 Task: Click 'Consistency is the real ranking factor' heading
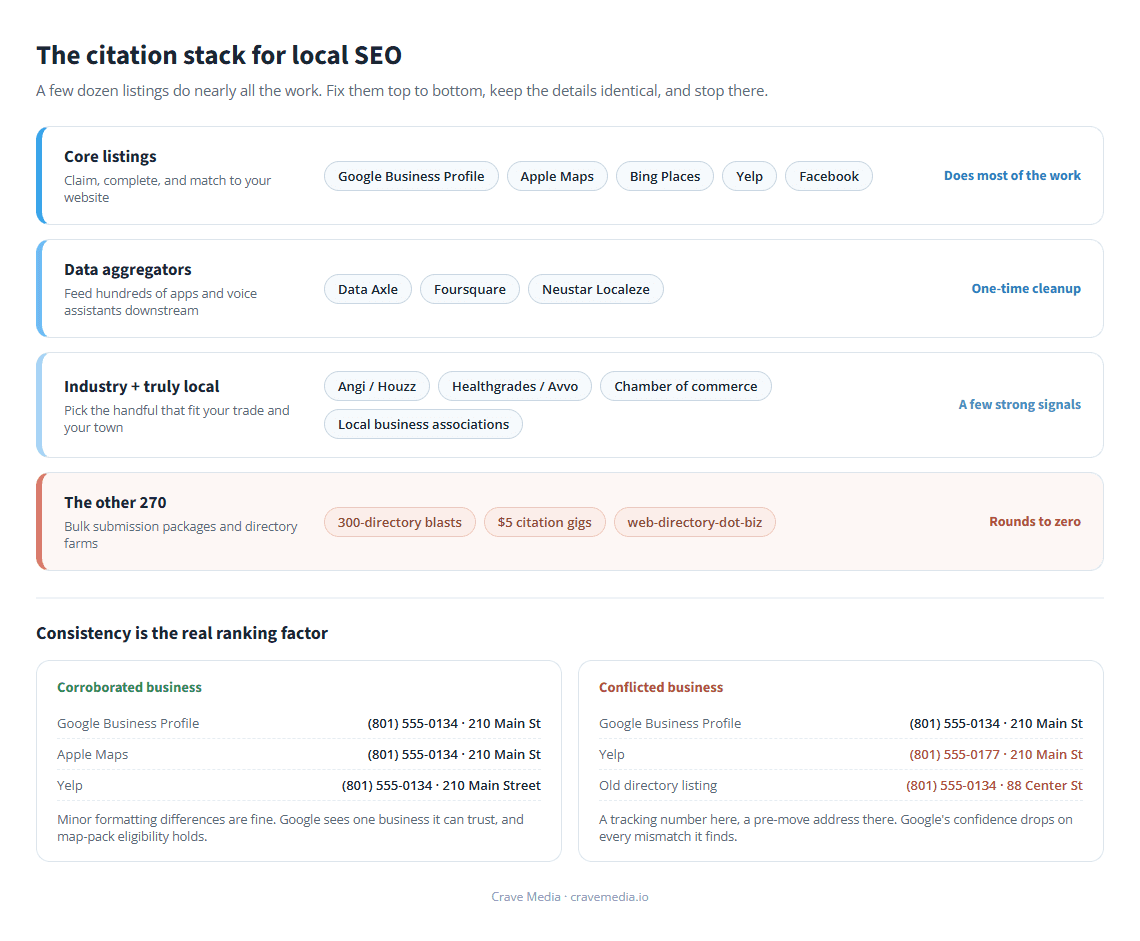click(182, 633)
